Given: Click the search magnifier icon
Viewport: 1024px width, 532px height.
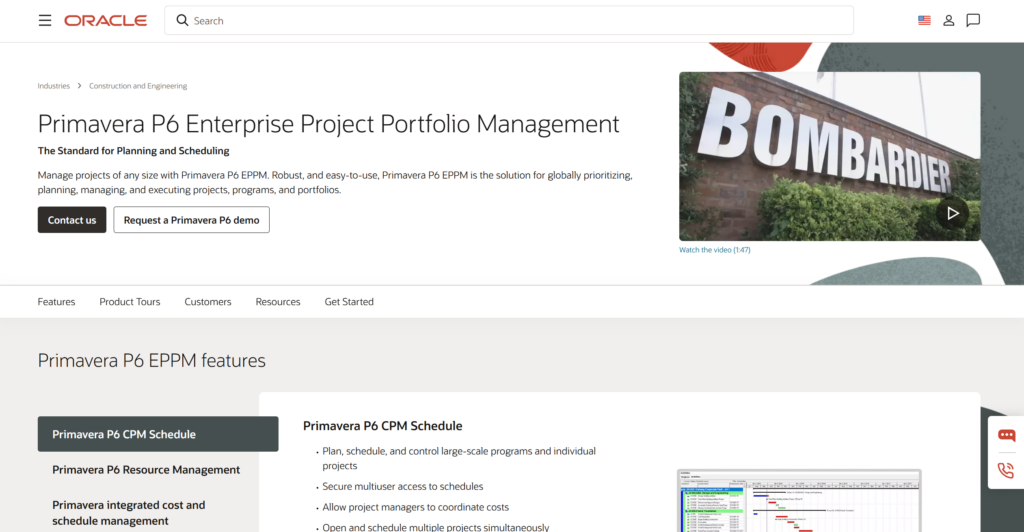Looking at the screenshot, I should pyautogui.click(x=182, y=20).
